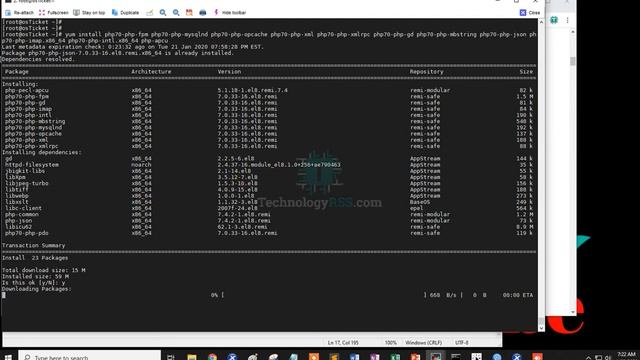
Task: Click the Re-attach tab button
Action: click(x=19, y=13)
